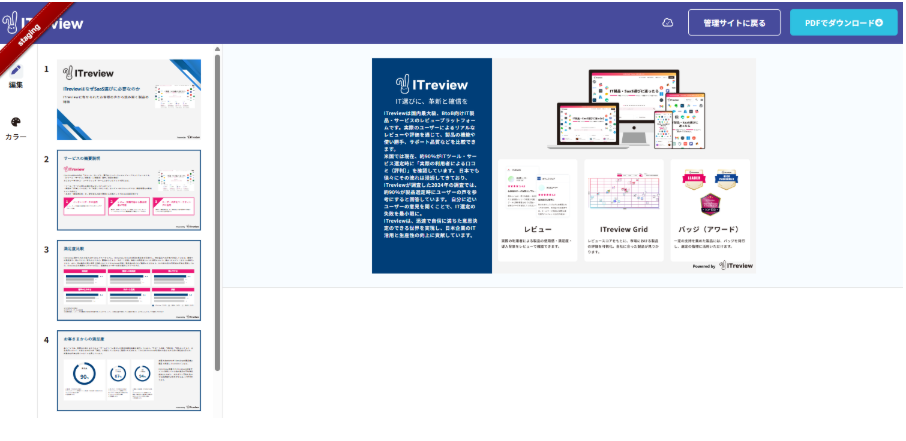Click the cloud save status icon
The width and height of the screenshot is (906, 441).
click(668, 23)
